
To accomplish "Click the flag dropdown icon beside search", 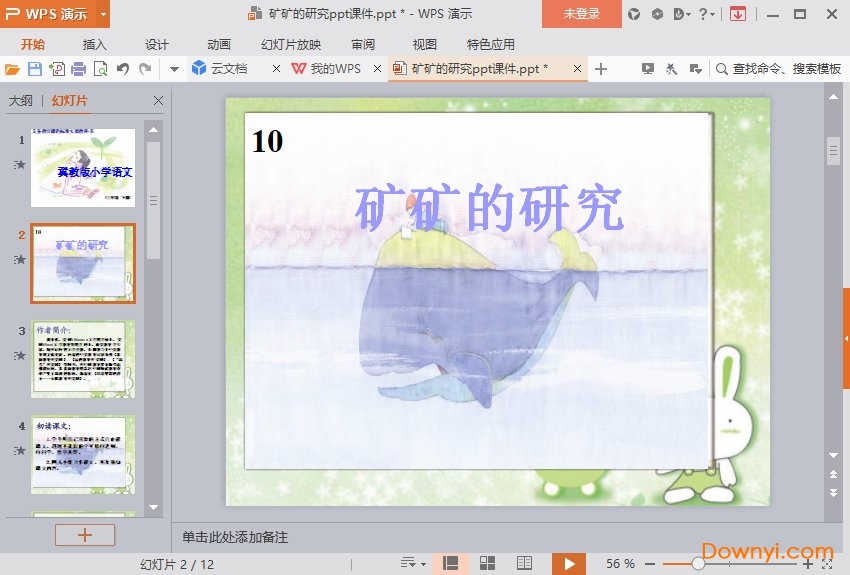I will coord(696,68).
